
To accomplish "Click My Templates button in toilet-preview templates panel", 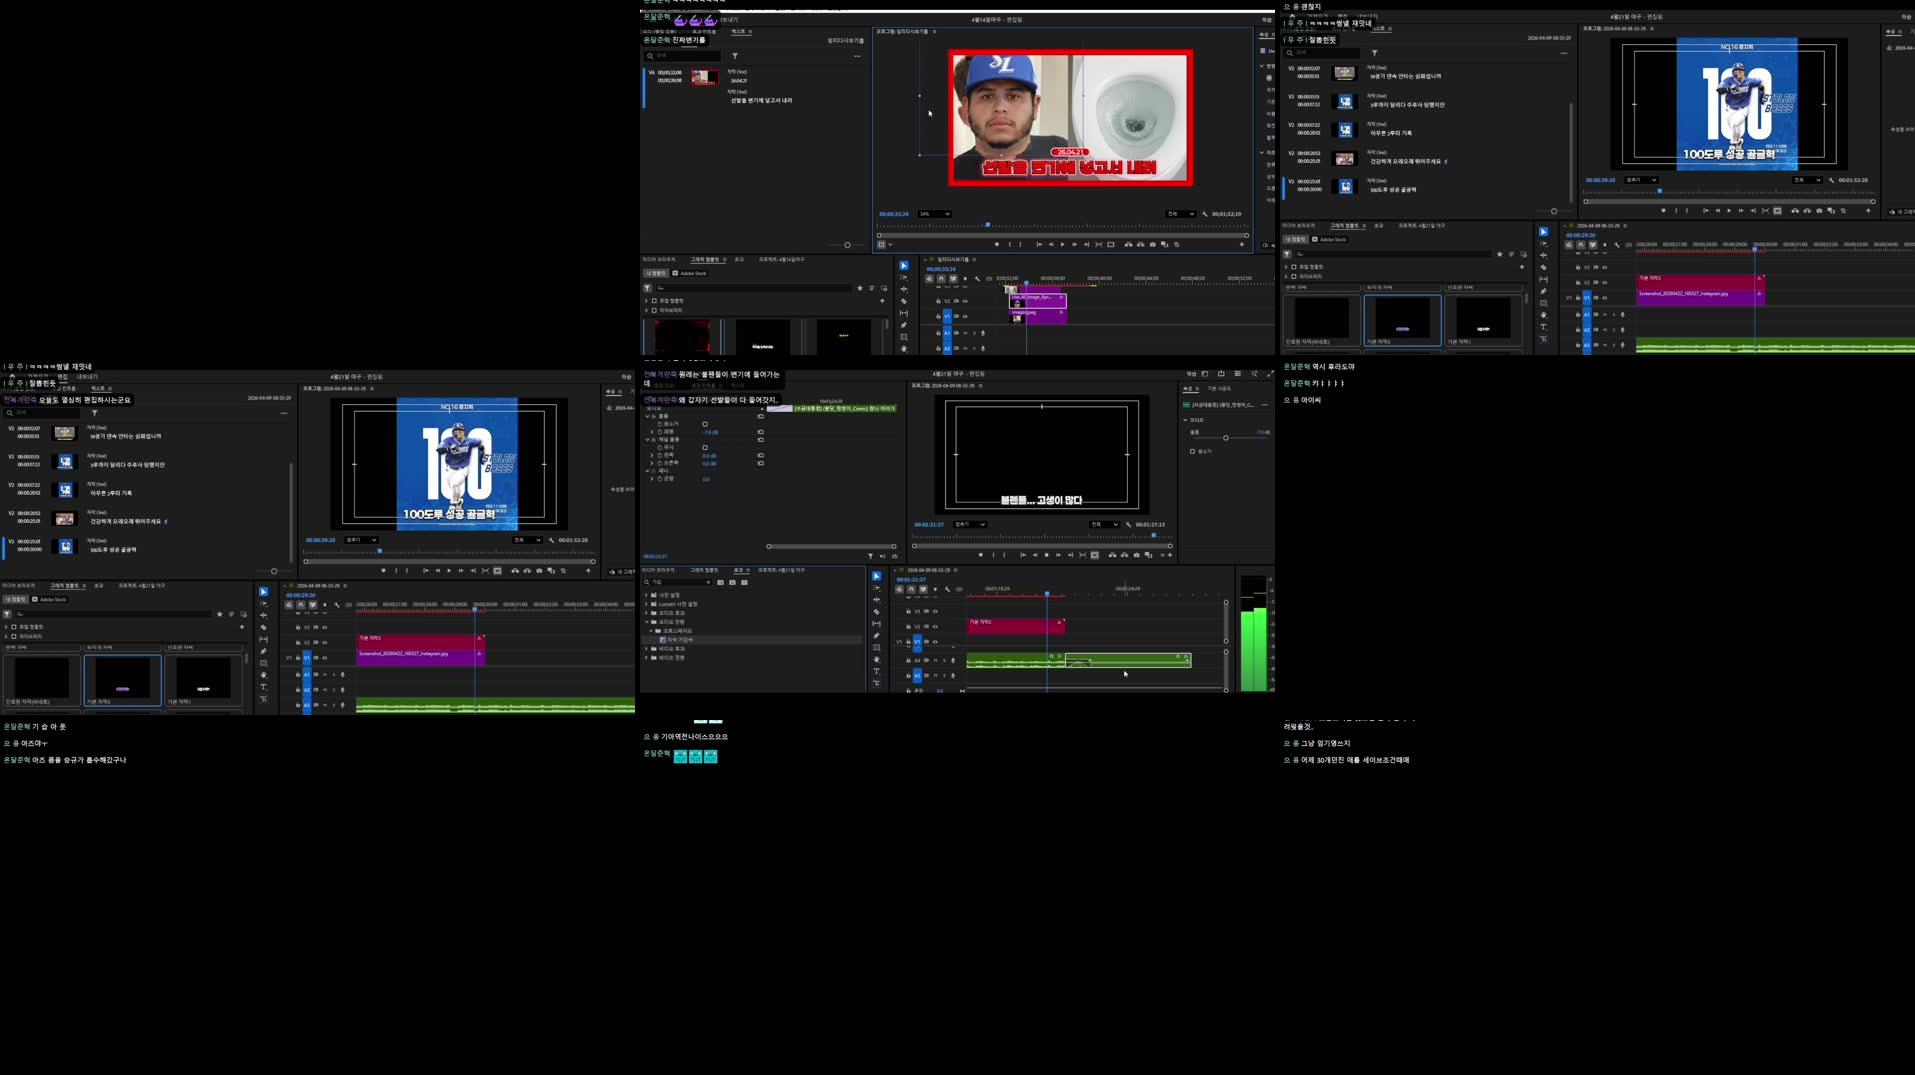I will coord(655,273).
